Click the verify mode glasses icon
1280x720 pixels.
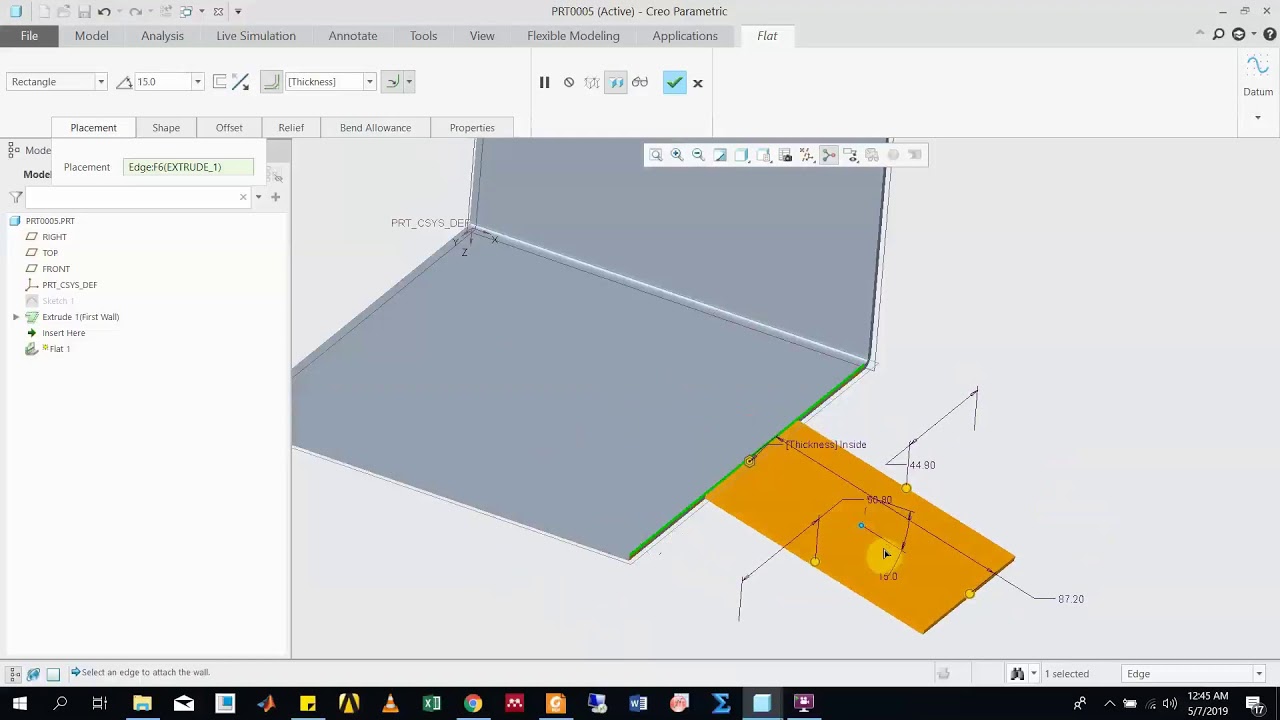[640, 83]
